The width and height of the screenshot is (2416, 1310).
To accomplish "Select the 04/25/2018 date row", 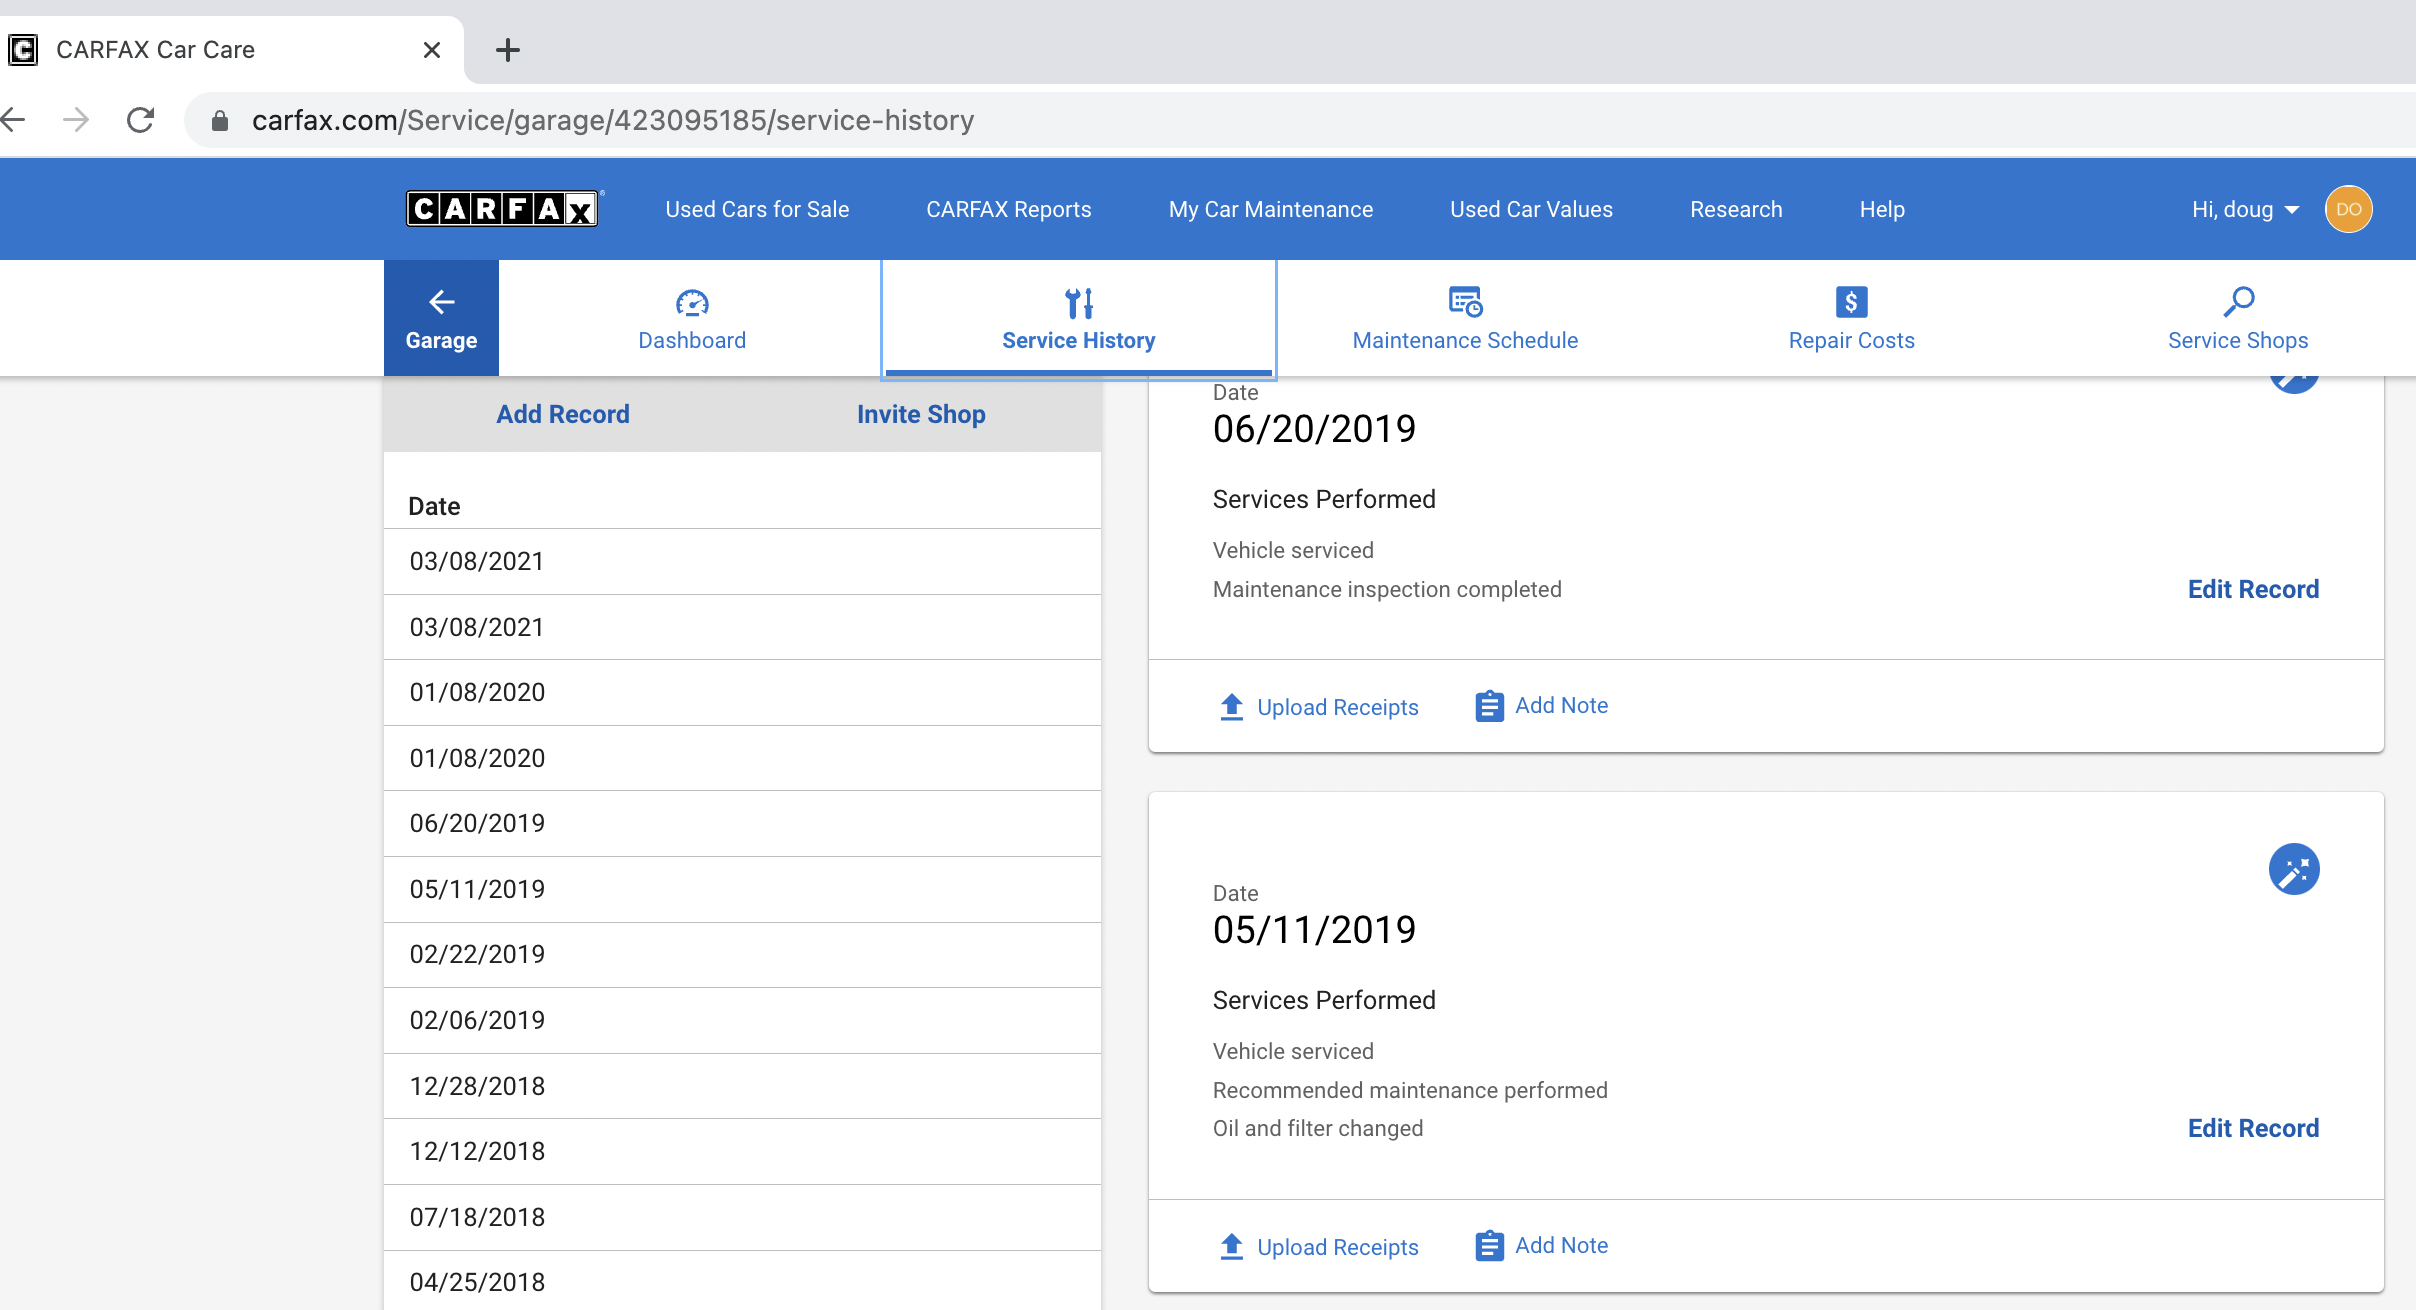I will coord(742,1281).
